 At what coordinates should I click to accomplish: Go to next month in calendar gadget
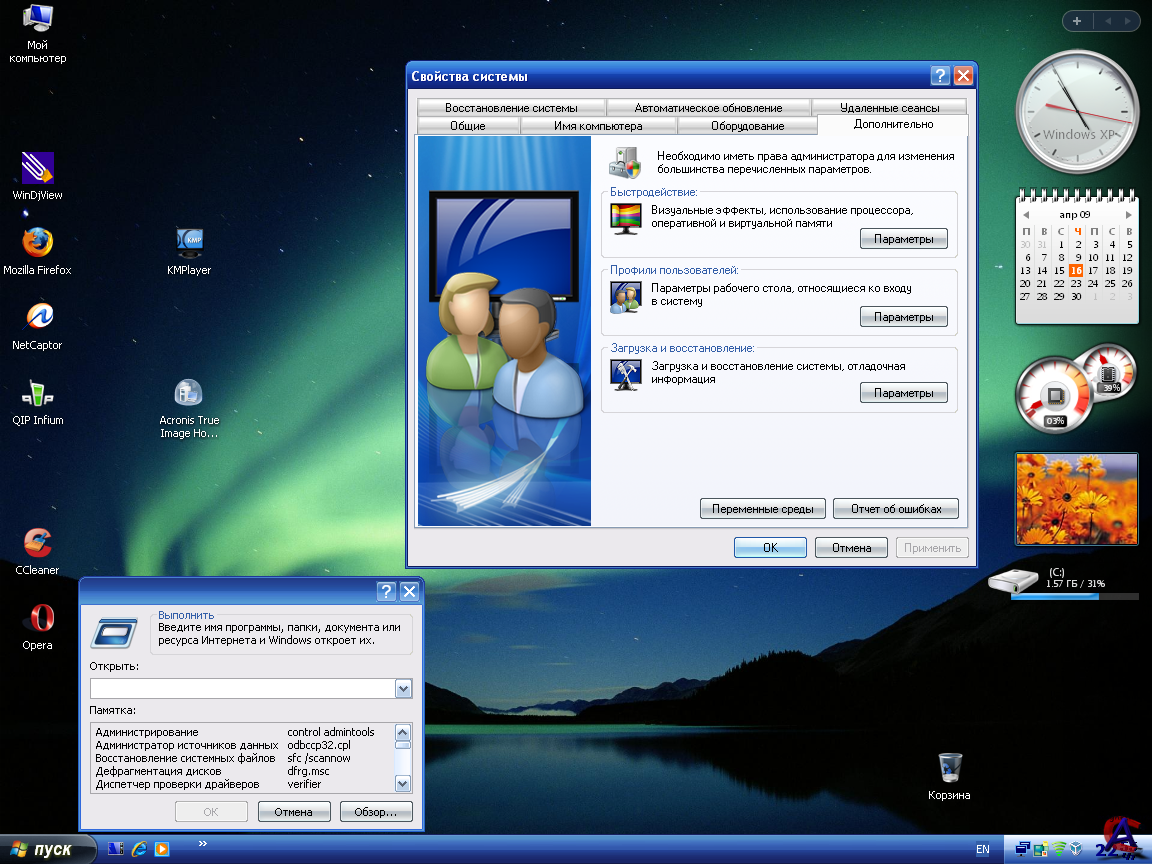pyautogui.click(x=1129, y=215)
